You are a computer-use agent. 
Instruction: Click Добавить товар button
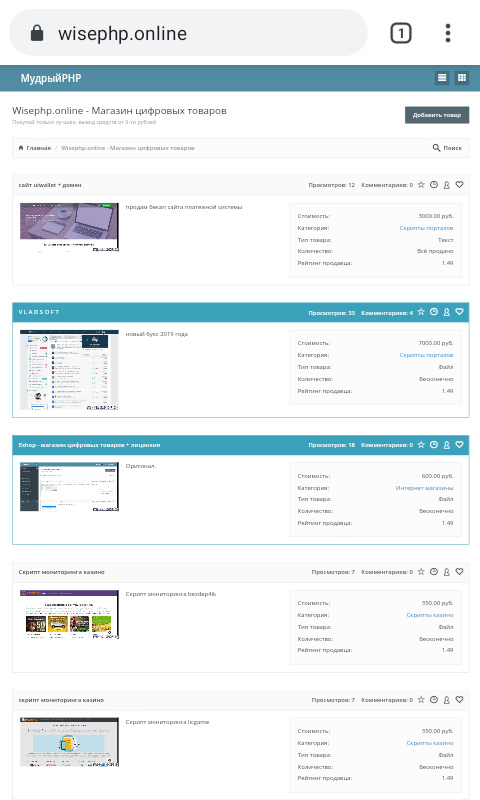point(437,115)
